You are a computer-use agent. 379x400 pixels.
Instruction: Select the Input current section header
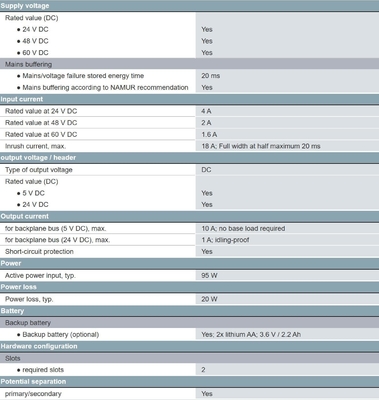tap(189, 99)
